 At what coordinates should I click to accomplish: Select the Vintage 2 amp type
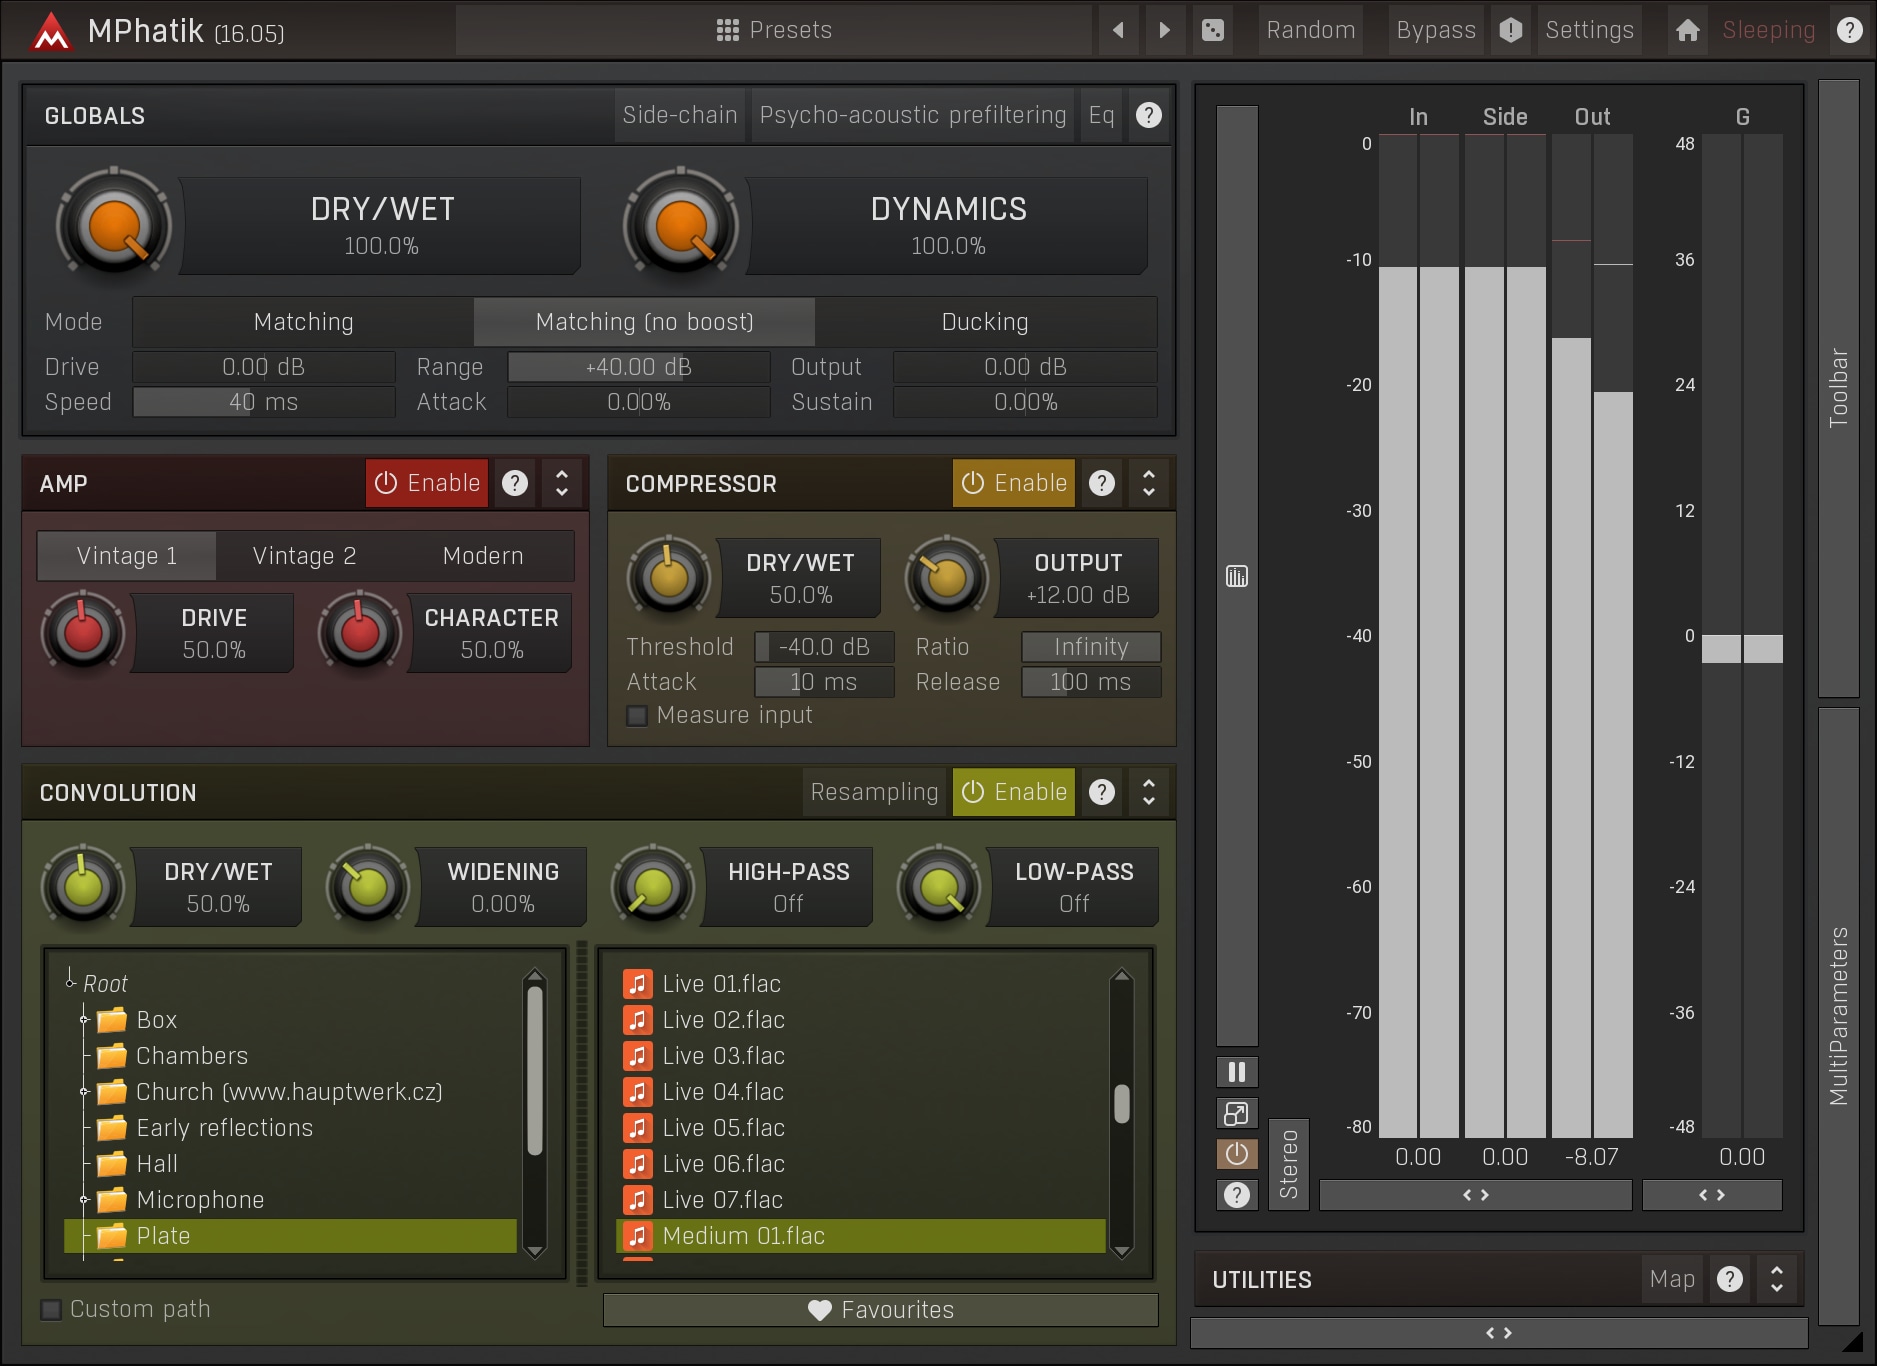coord(304,556)
